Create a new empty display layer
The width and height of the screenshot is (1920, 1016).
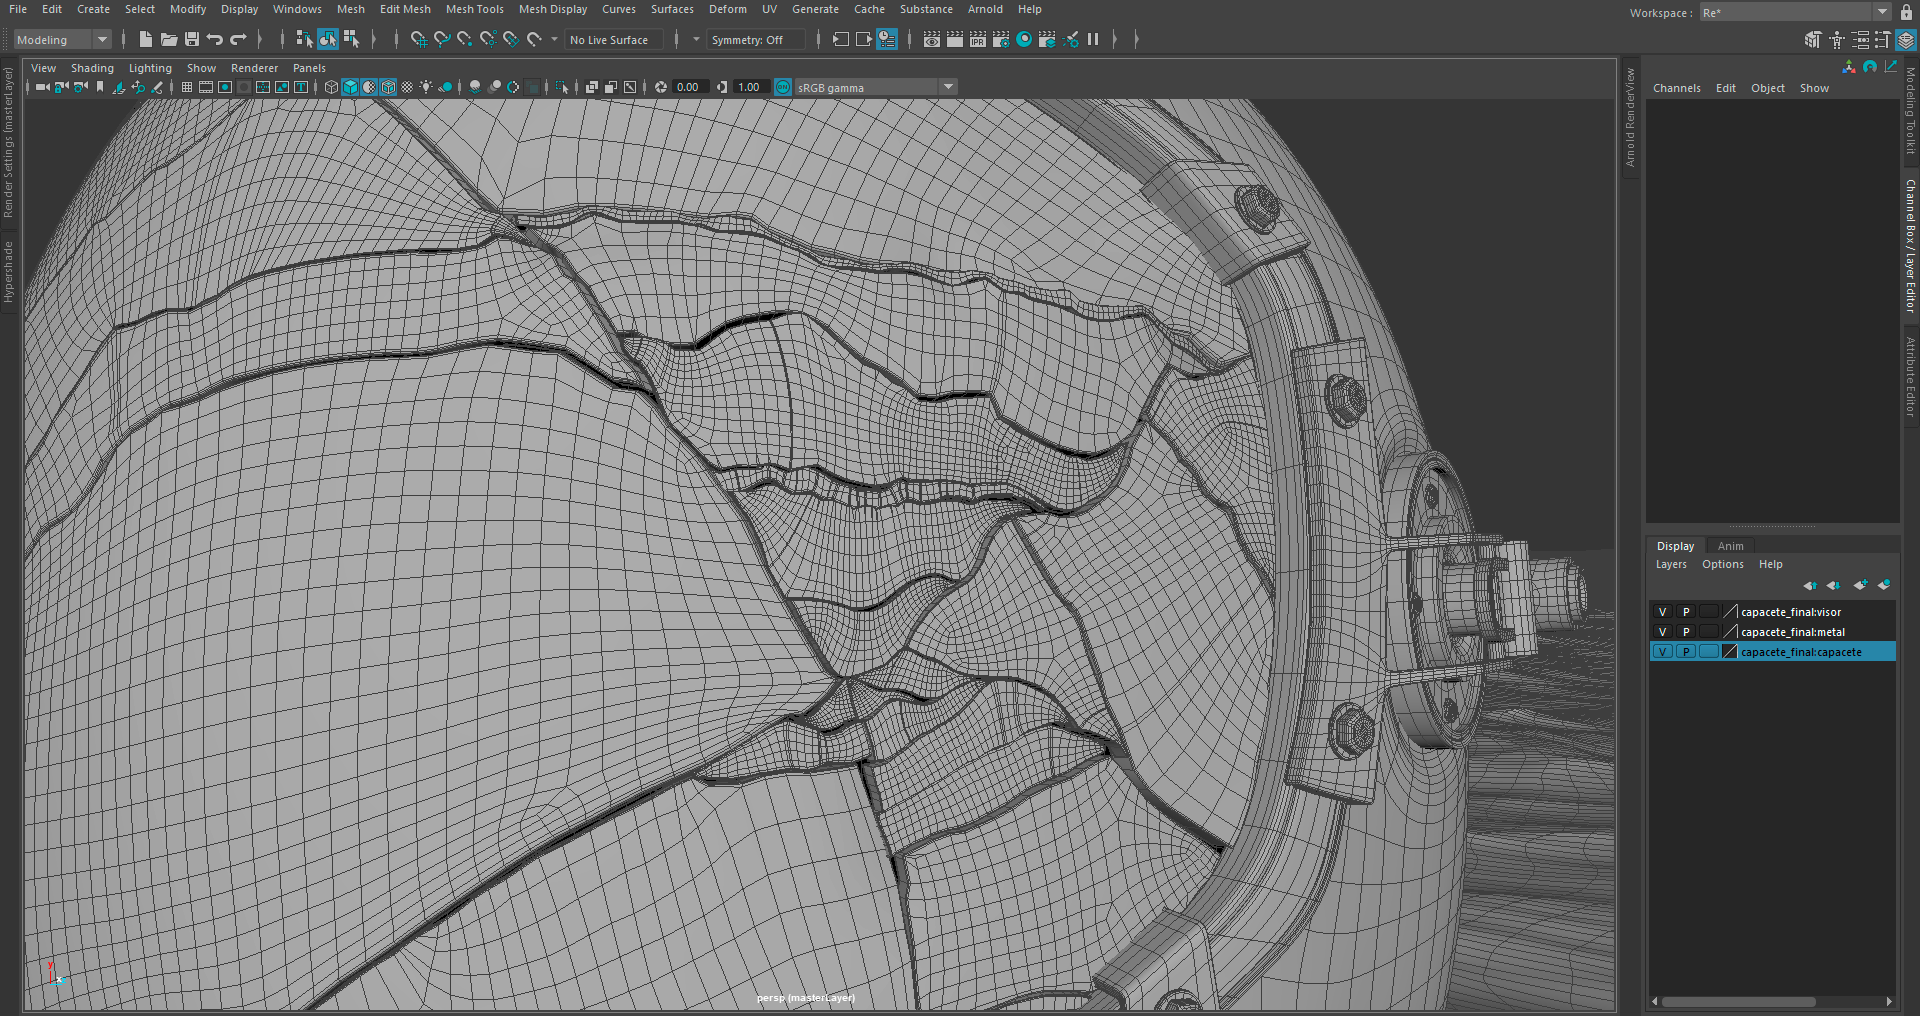pos(1859,585)
